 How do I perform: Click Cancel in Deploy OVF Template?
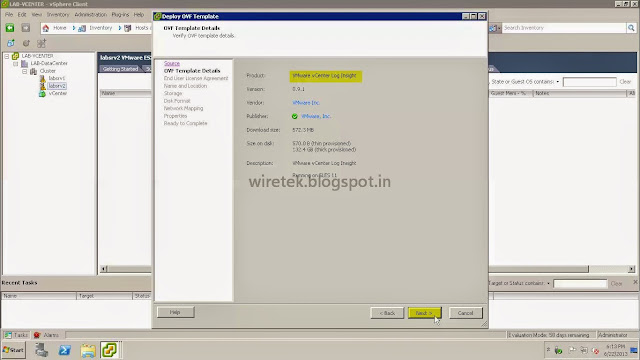[465, 313]
